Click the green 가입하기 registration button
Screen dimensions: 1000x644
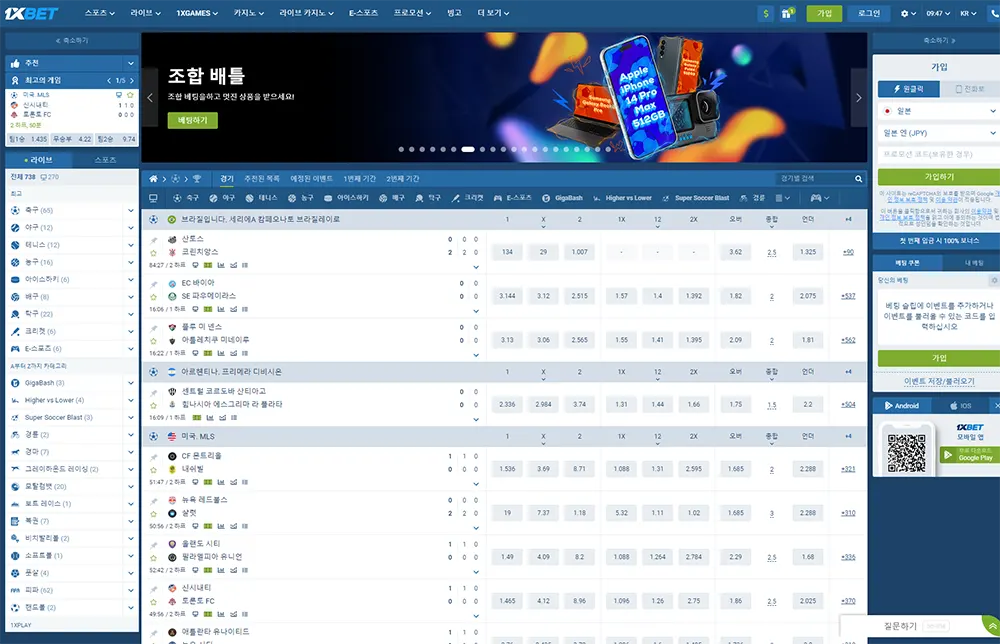pyautogui.click(x=939, y=177)
